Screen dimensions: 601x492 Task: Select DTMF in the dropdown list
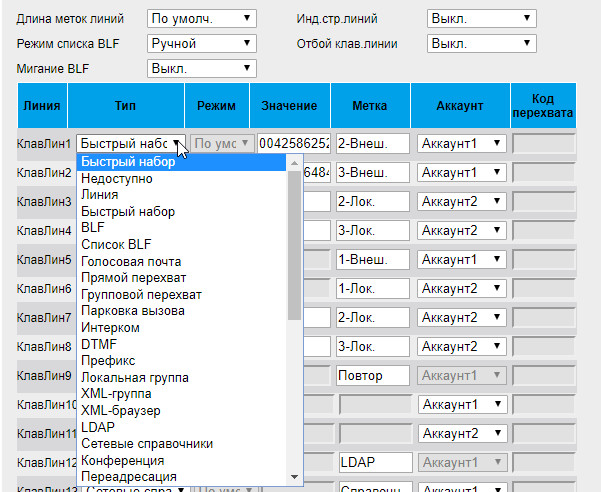[x=99, y=344]
